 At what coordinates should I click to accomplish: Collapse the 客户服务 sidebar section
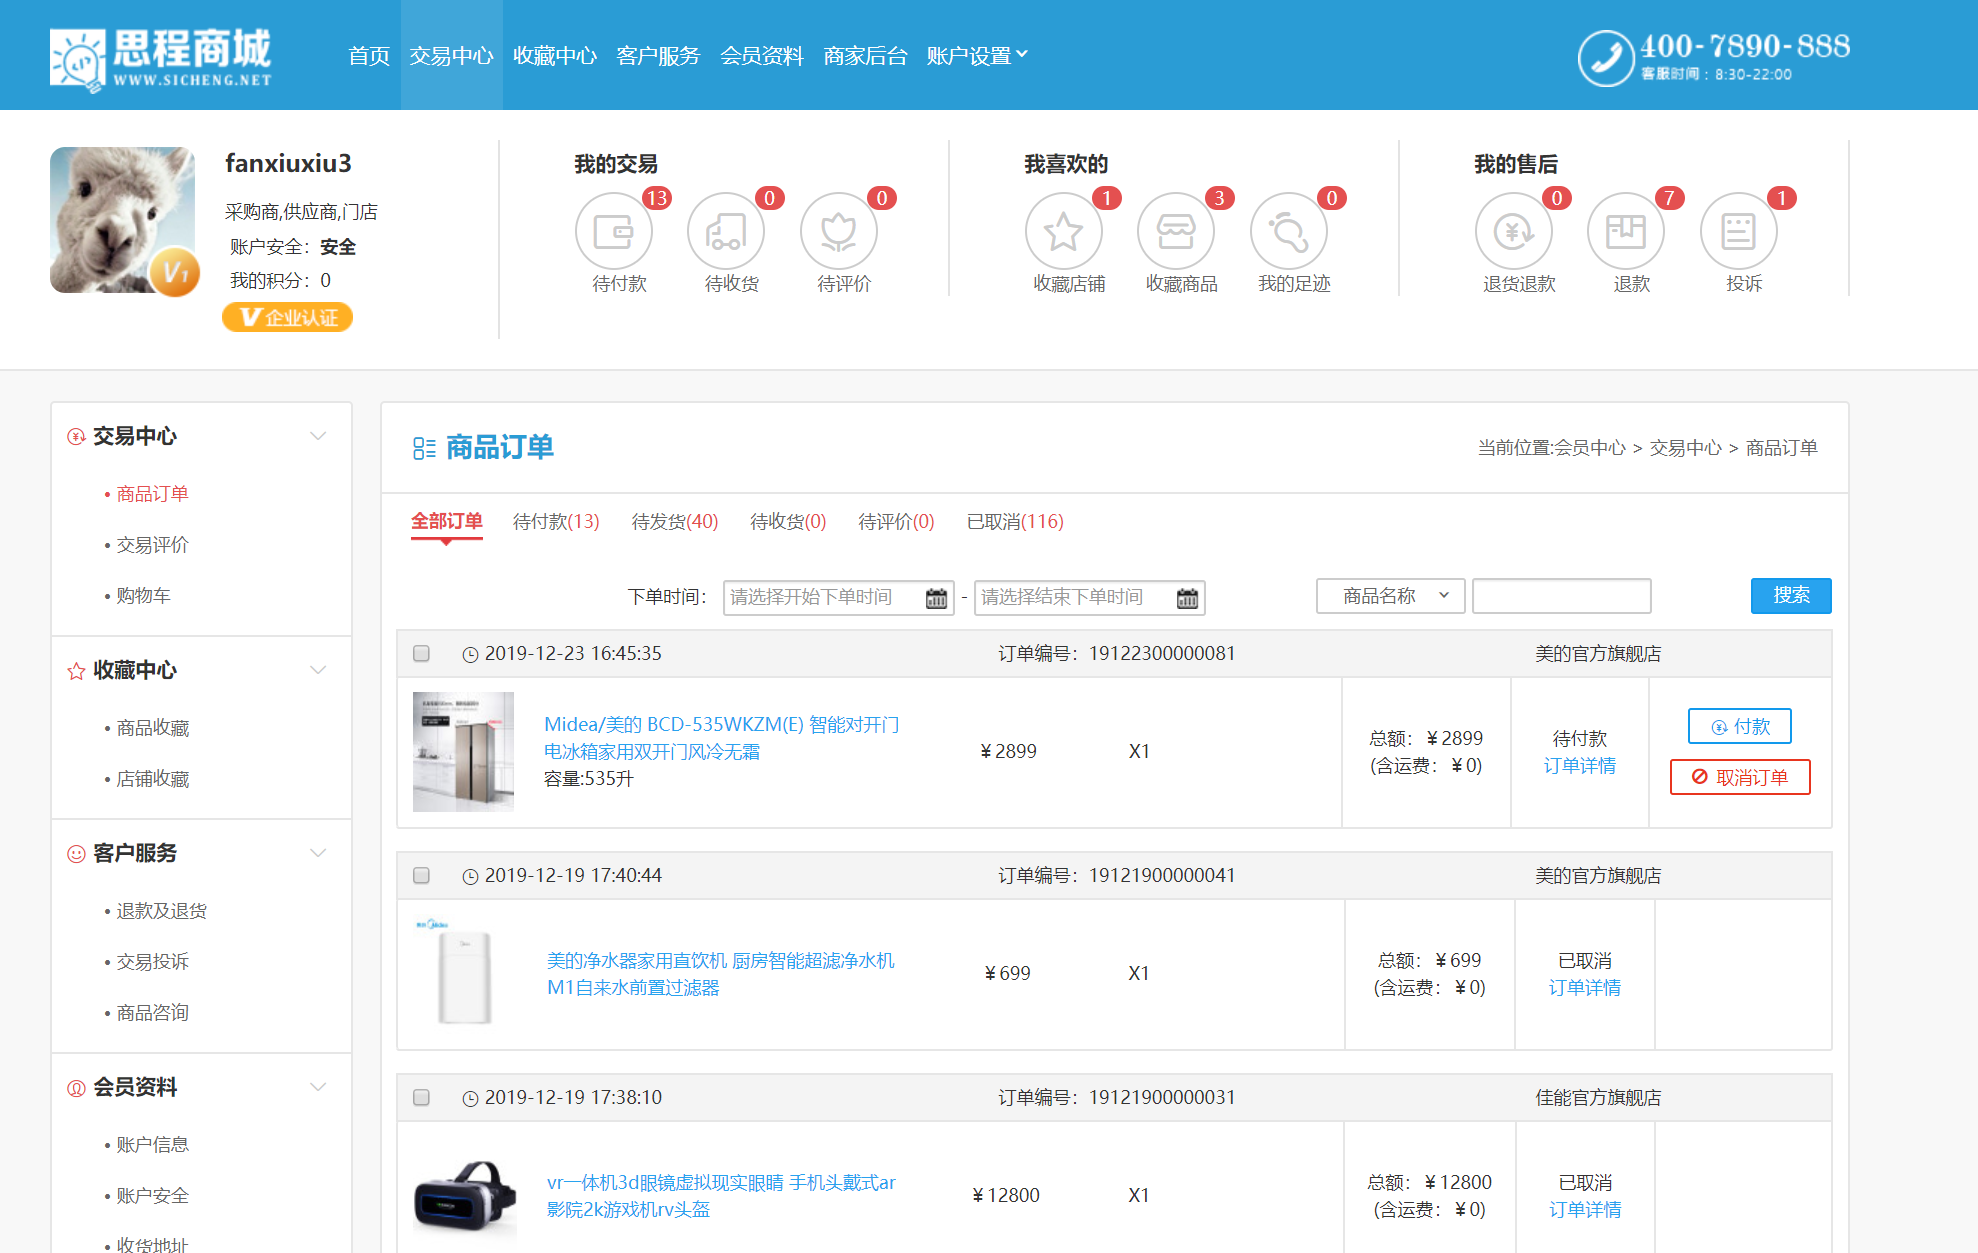click(x=318, y=853)
